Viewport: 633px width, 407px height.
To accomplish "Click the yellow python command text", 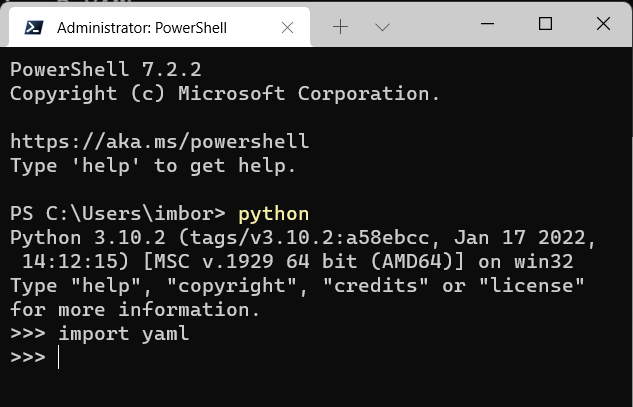I will point(273,213).
